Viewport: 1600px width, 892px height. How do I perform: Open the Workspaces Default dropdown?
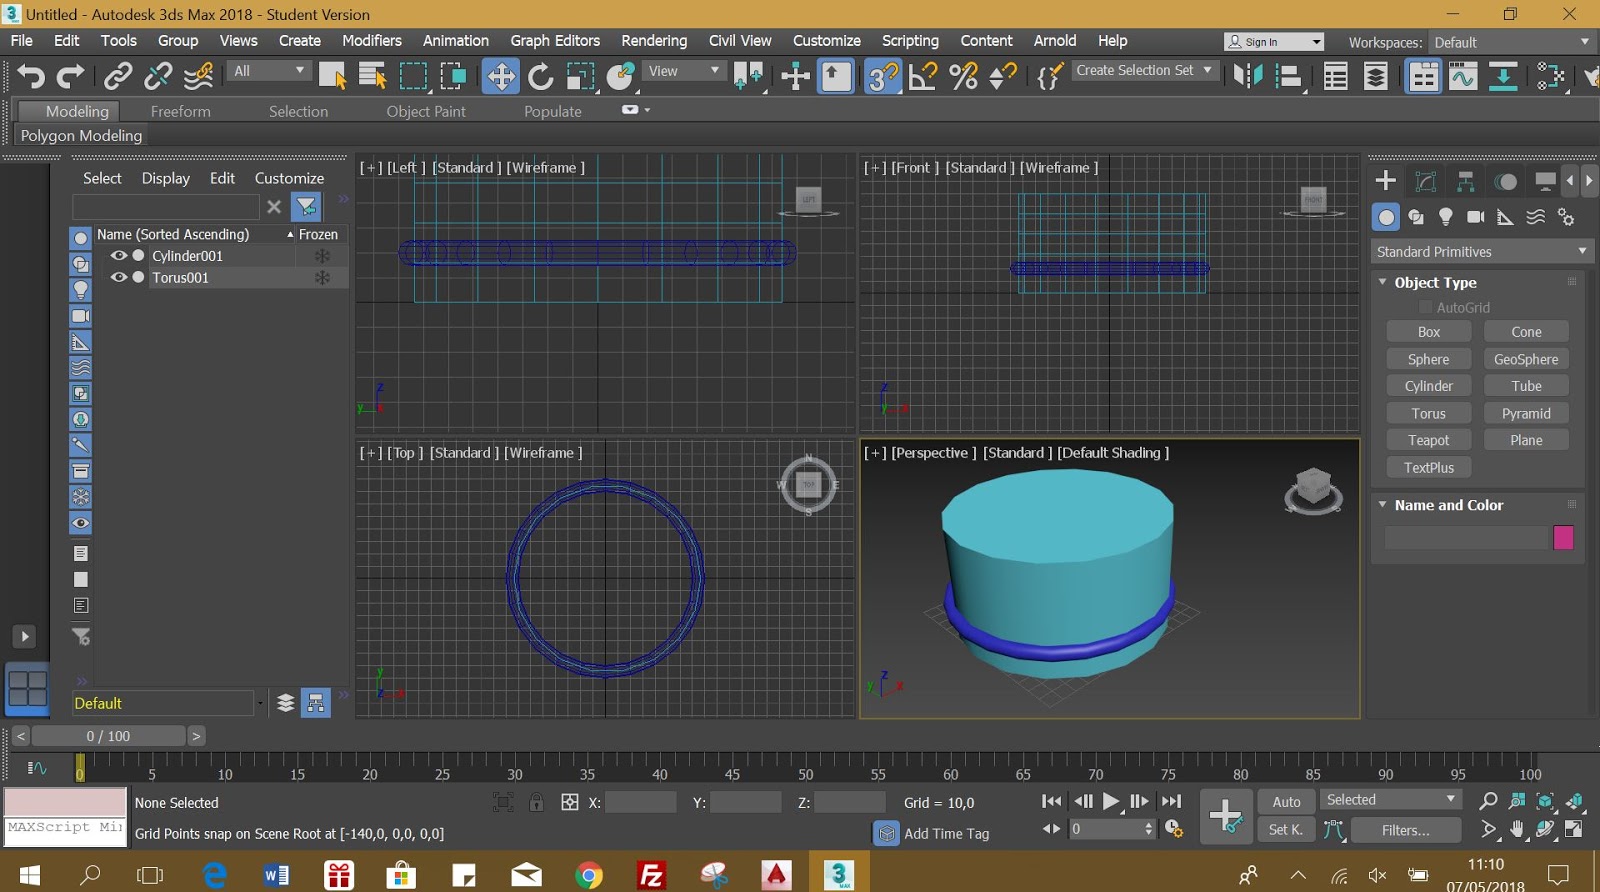coord(1510,42)
